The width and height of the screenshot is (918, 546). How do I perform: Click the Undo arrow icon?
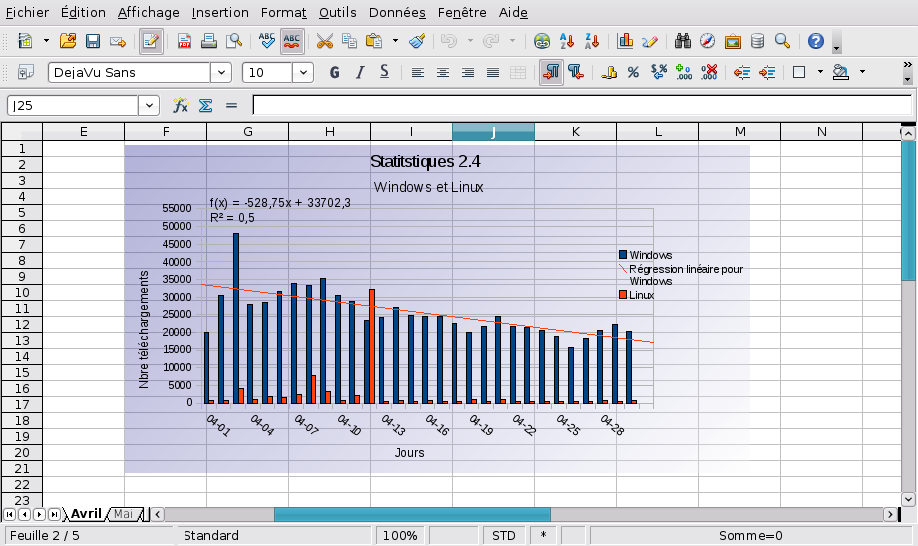(449, 41)
